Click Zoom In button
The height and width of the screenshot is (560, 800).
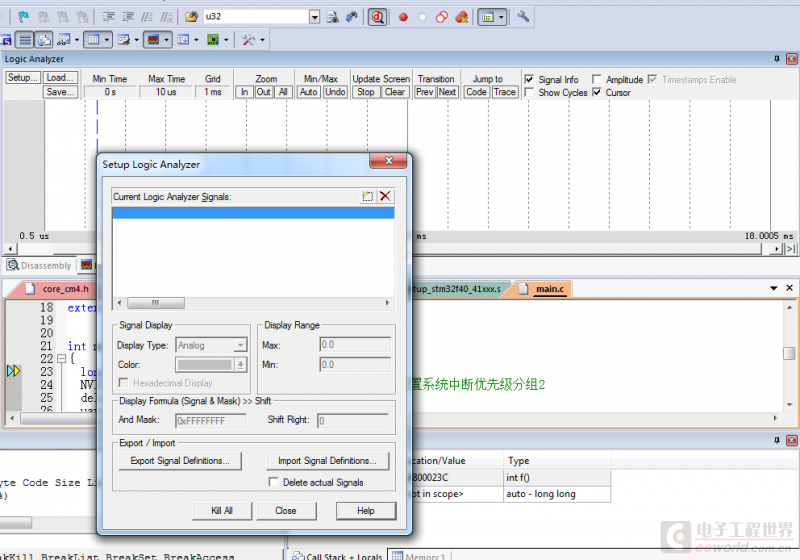pos(244,92)
